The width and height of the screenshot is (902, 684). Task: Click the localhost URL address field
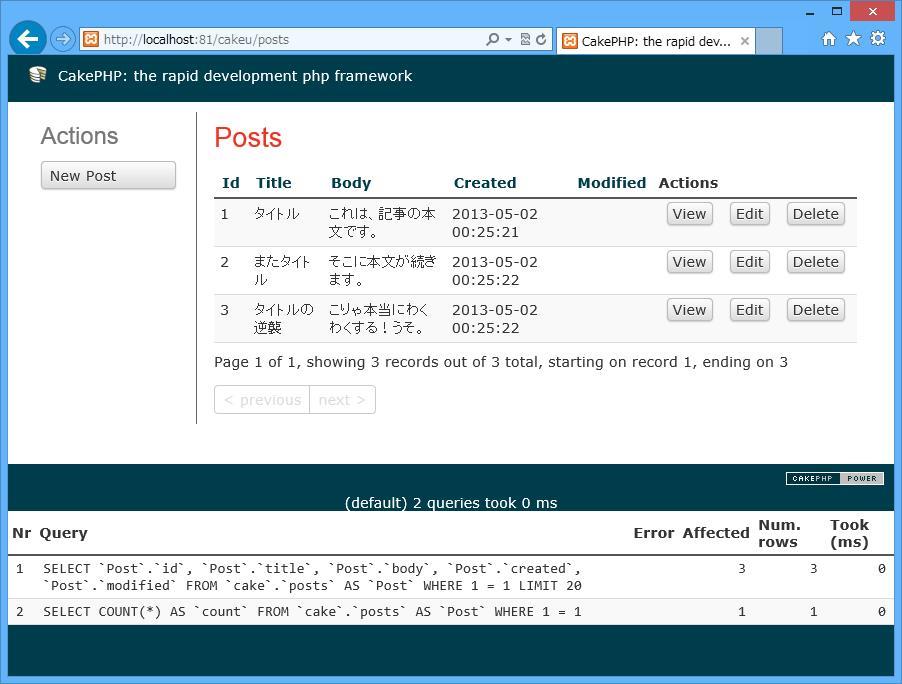[290, 40]
